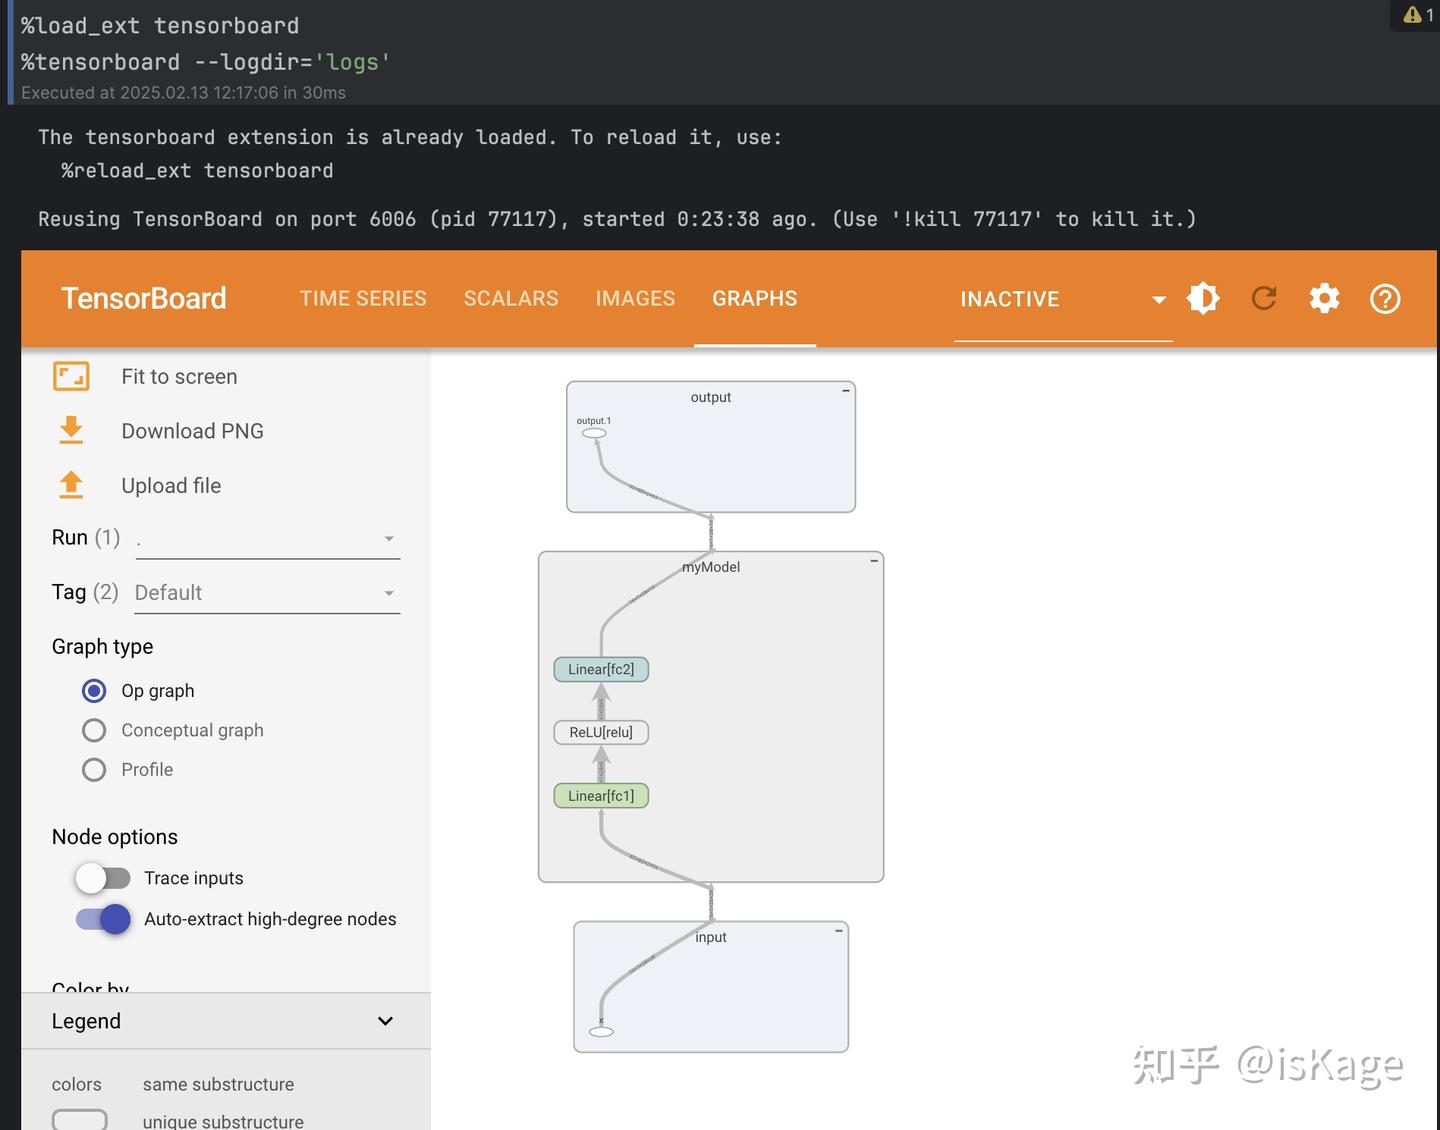Switch to the SCALARS tab
The width and height of the screenshot is (1440, 1130).
coord(511,298)
